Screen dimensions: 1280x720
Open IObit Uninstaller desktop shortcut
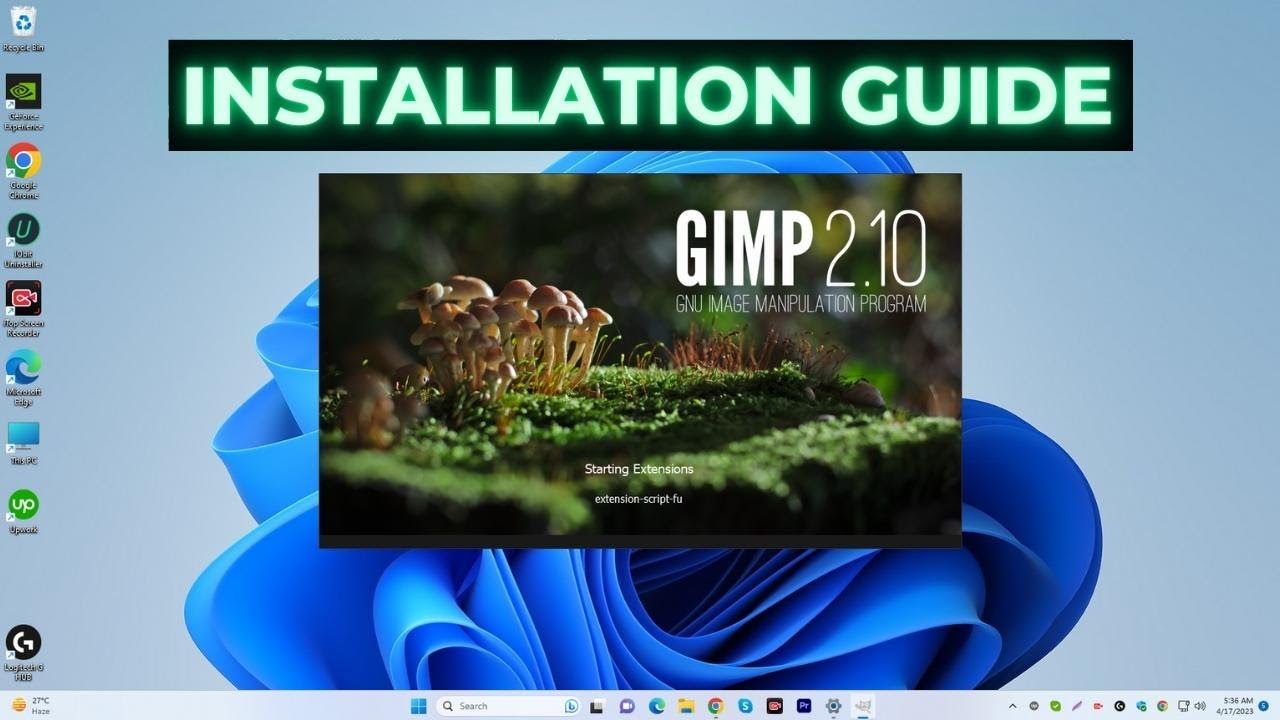point(23,240)
